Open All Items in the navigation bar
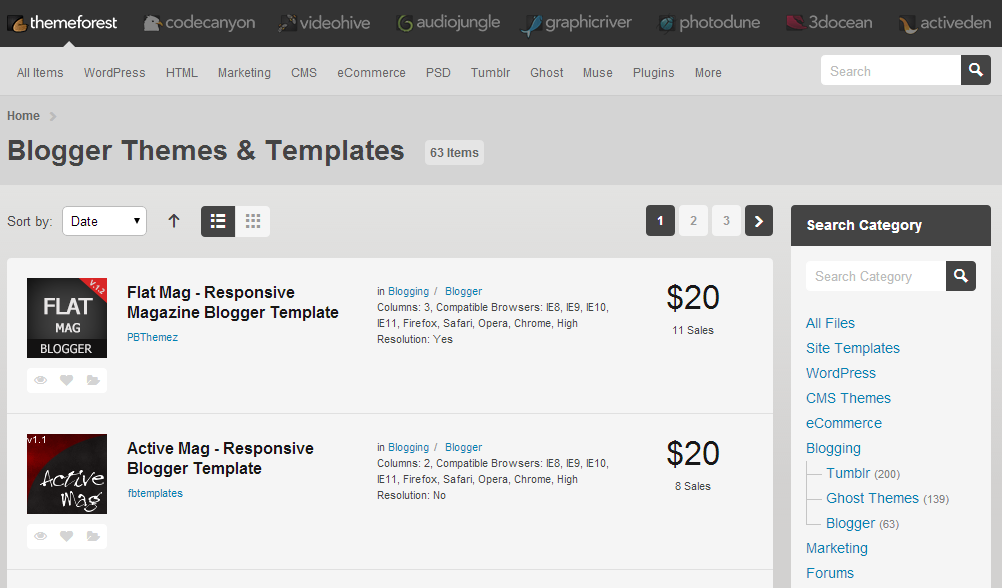The width and height of the screenshot is (1002, 588). [x=40, y=73]
